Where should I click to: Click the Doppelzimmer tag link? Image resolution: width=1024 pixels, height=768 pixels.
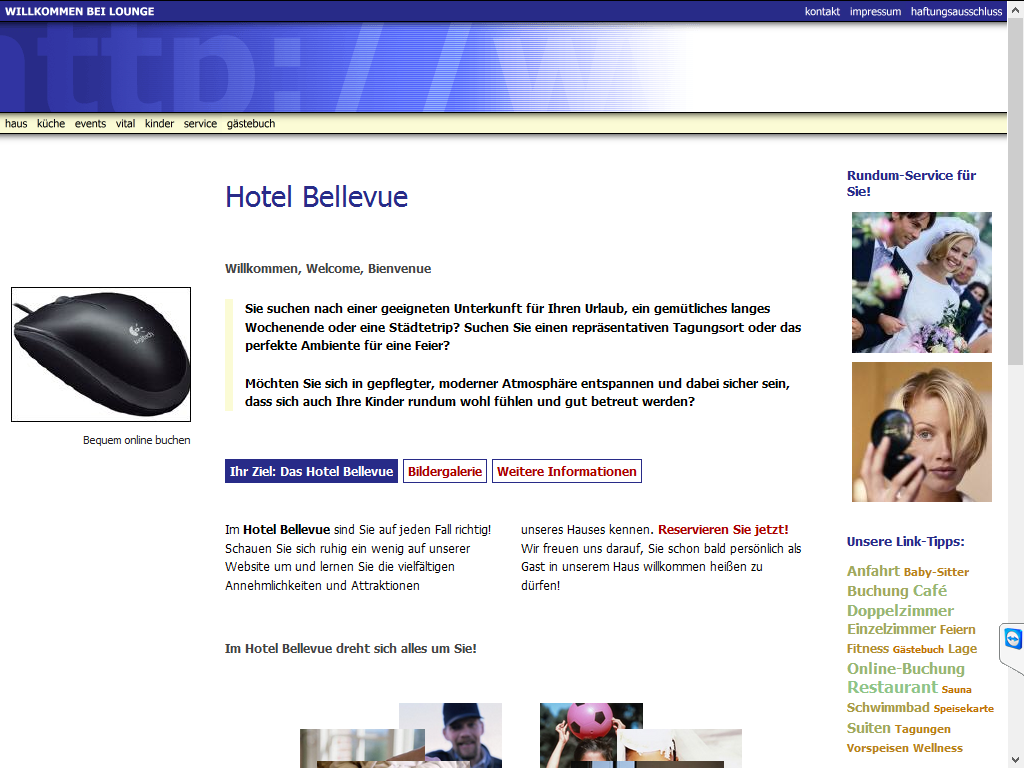(900, 611)
